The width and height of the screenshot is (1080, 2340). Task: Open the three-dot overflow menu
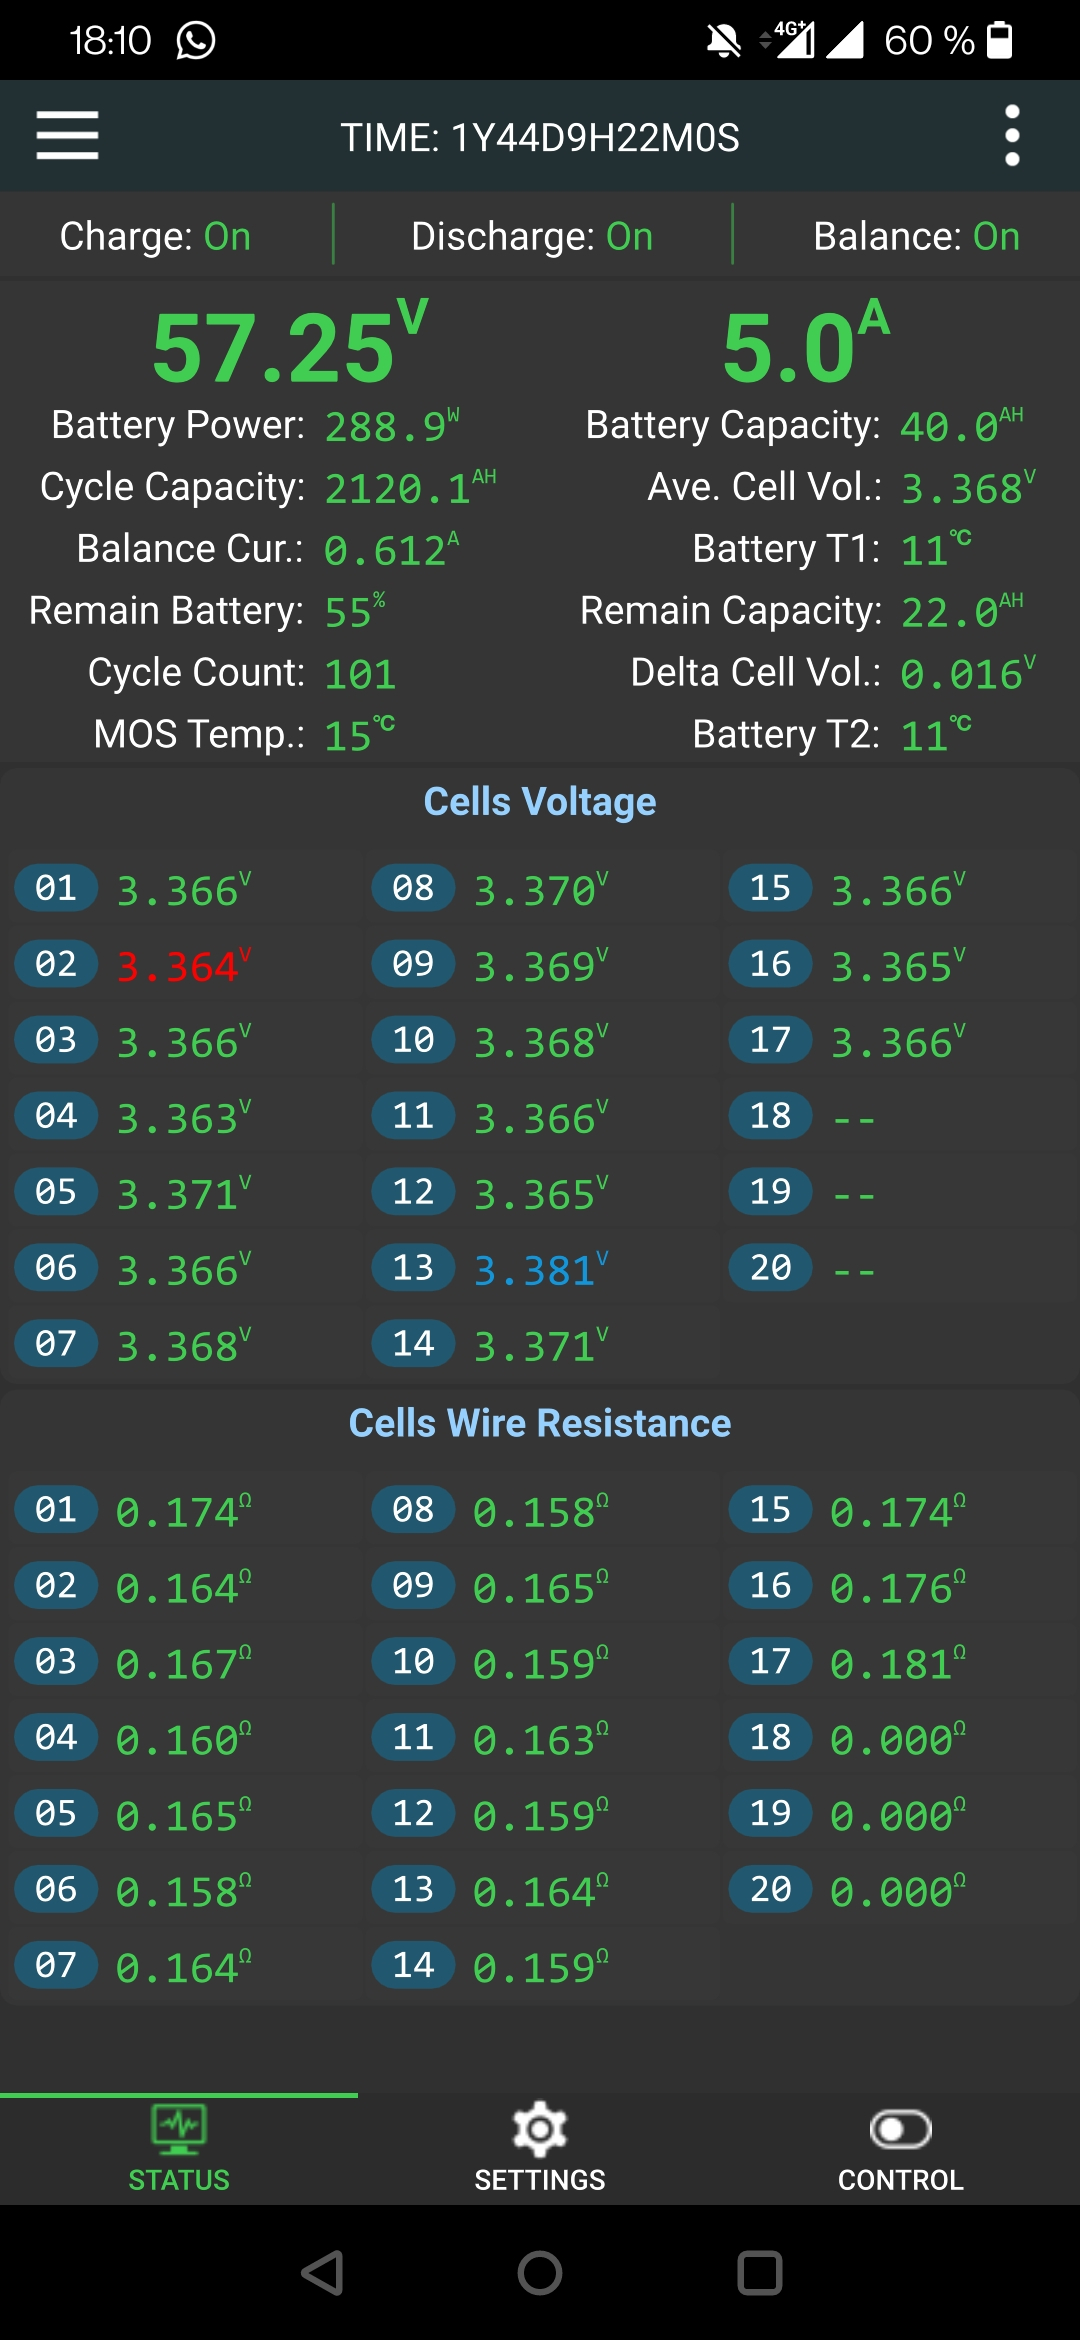(1012, 136)
